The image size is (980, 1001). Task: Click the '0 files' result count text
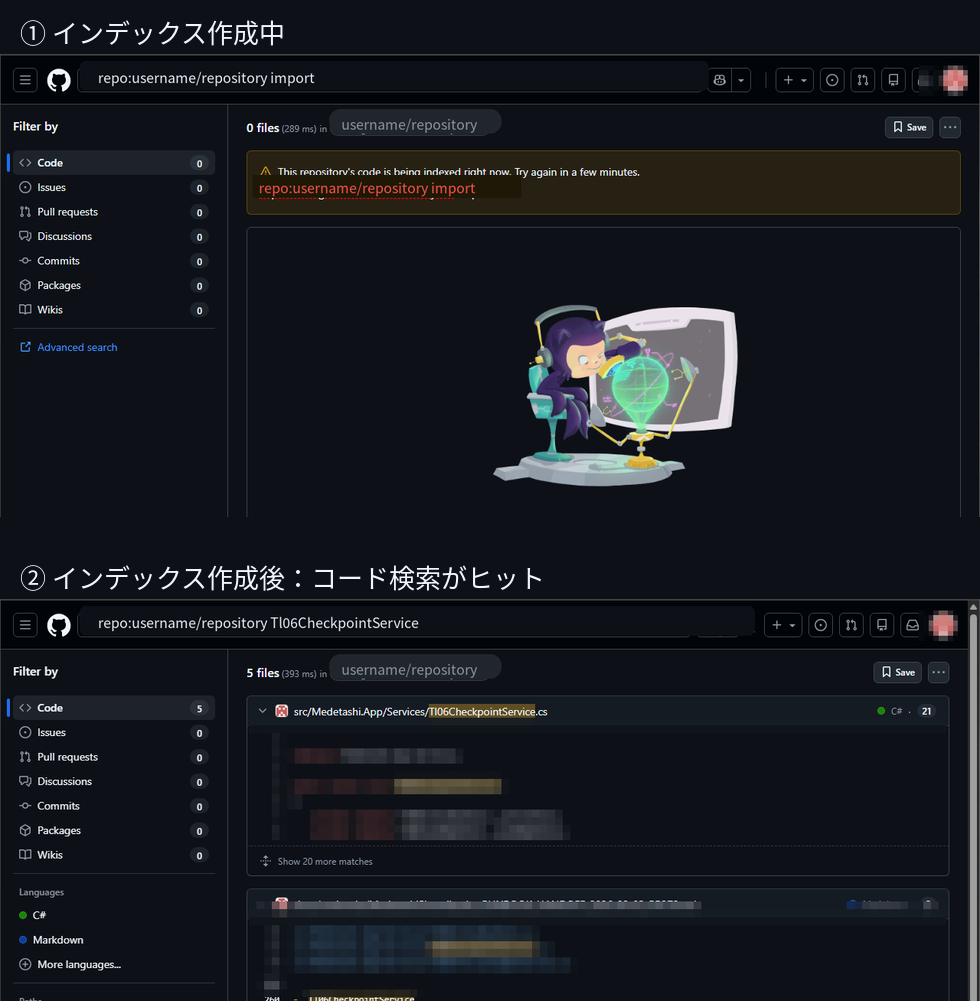[262, 128]
